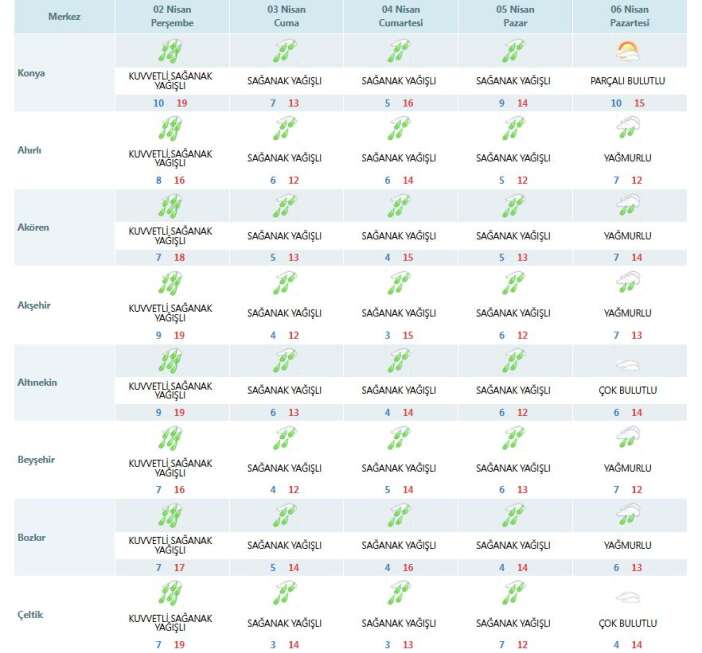This screenshot has width=702, height=653.
Task: Click Ahırlı's rainy icon for 06 Nisan Pazartesi
Action: pyautogui.click(x=629, y=127)
